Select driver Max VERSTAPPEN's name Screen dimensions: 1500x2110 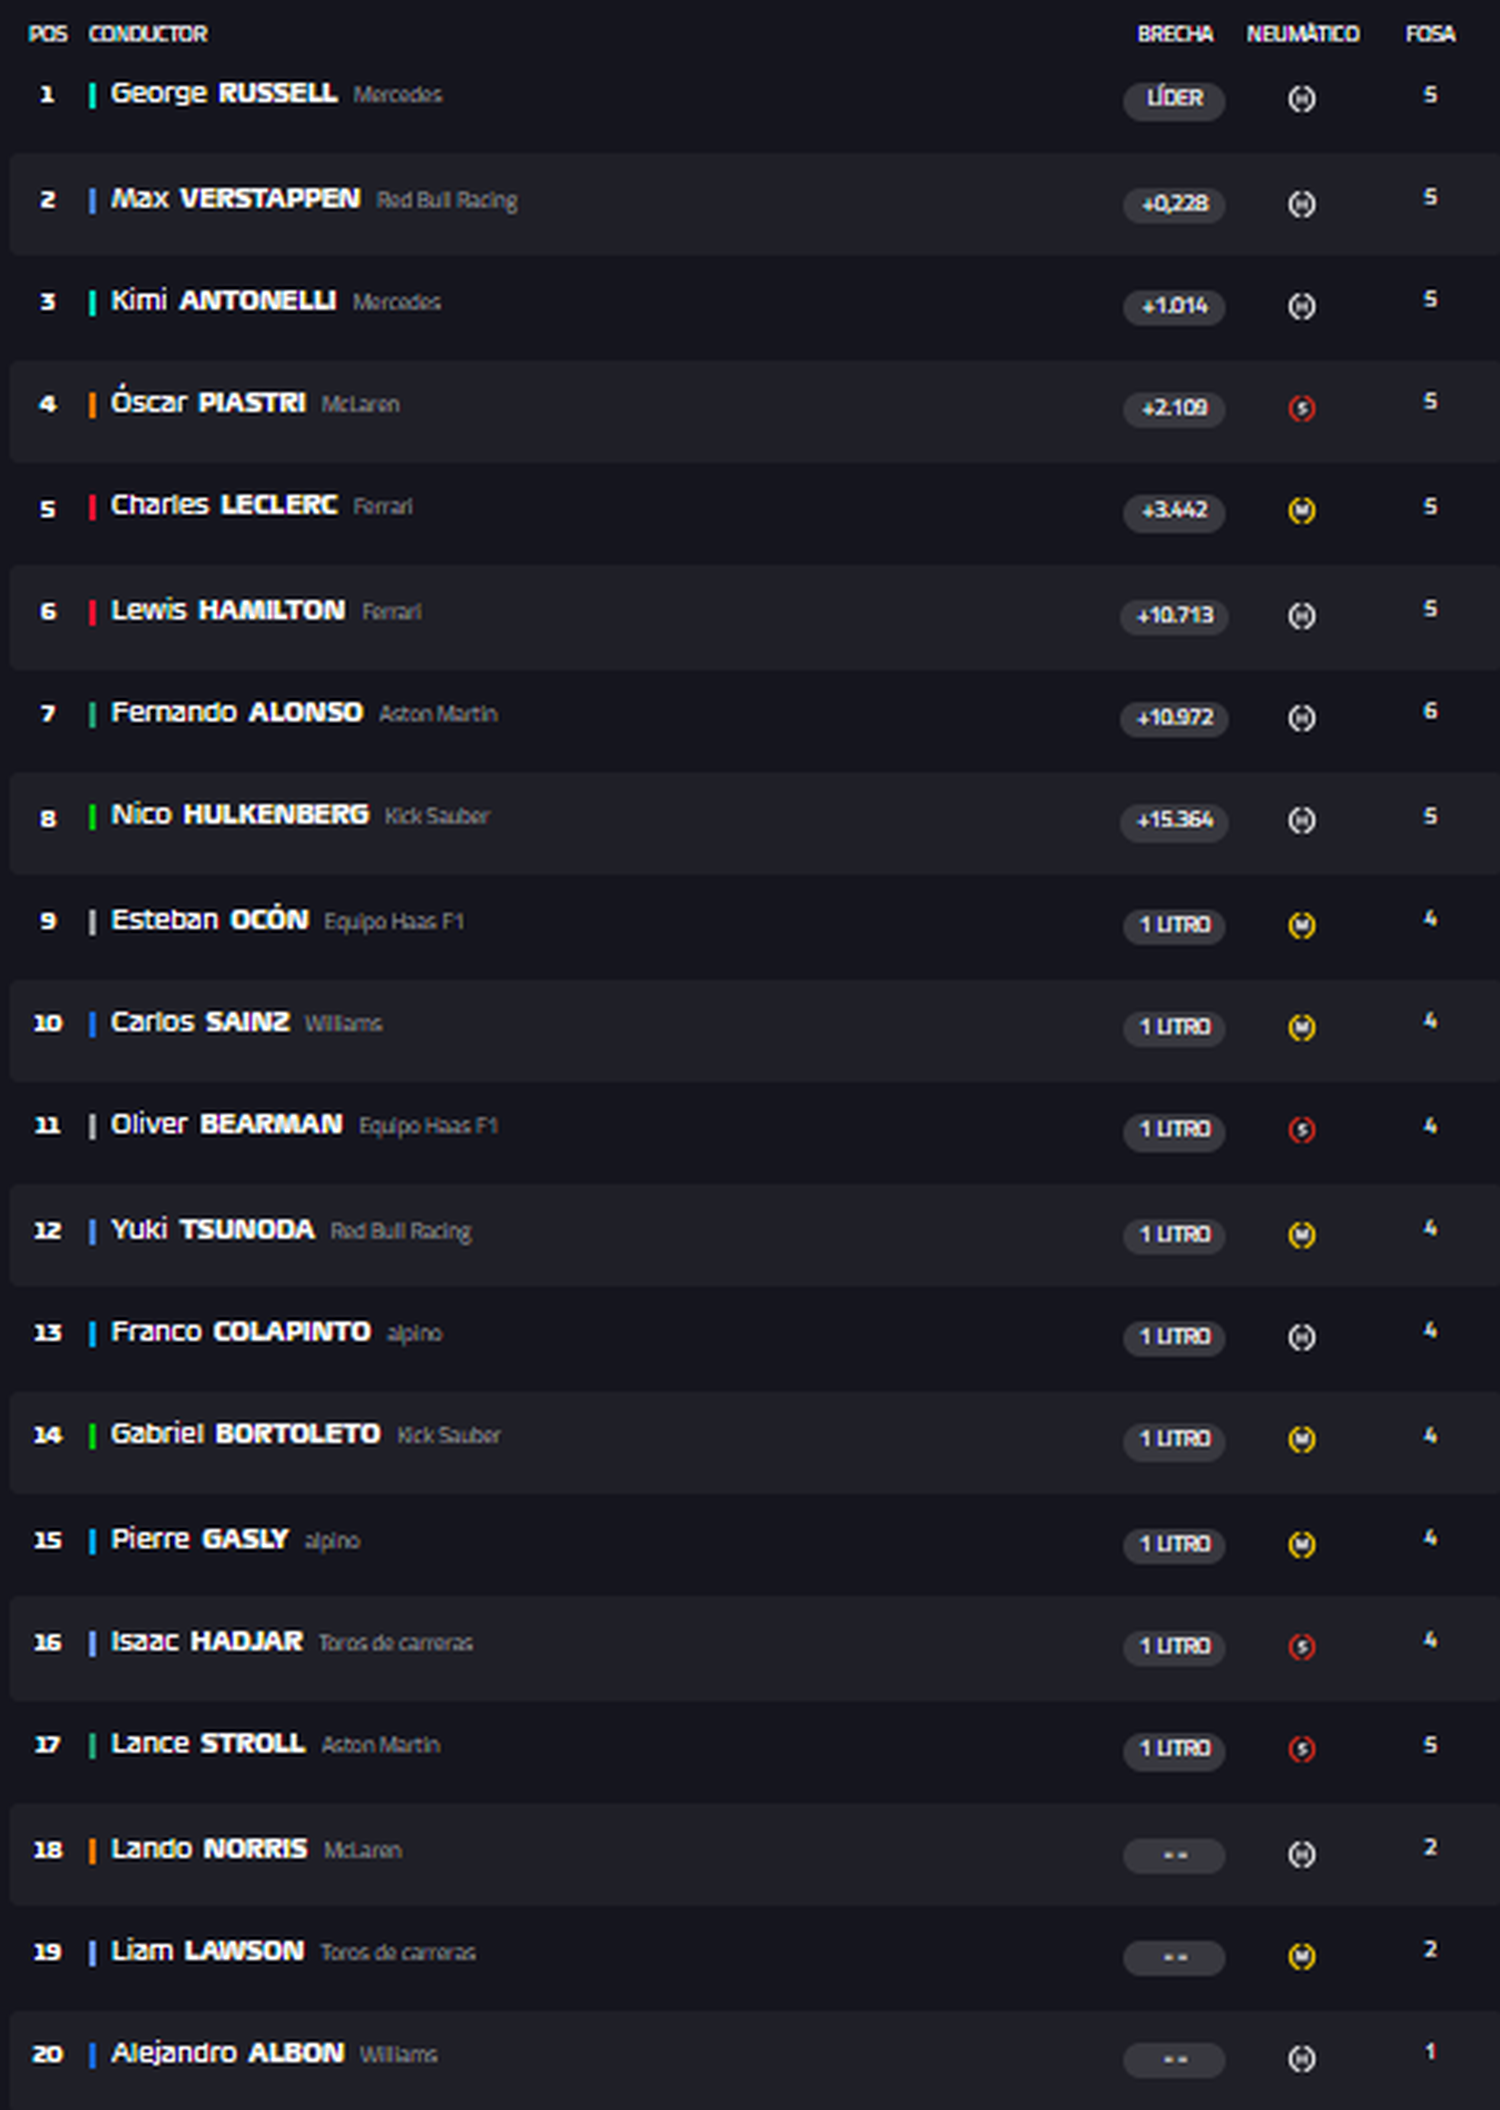[236, 199]
